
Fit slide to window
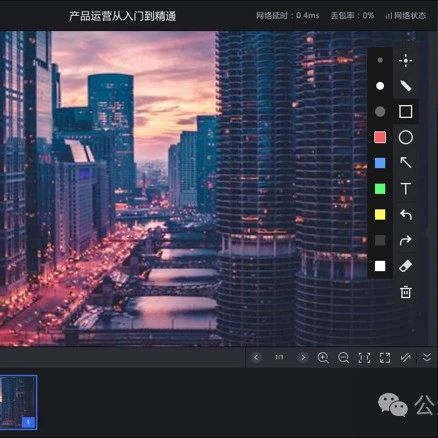click(x=364, y=358)
